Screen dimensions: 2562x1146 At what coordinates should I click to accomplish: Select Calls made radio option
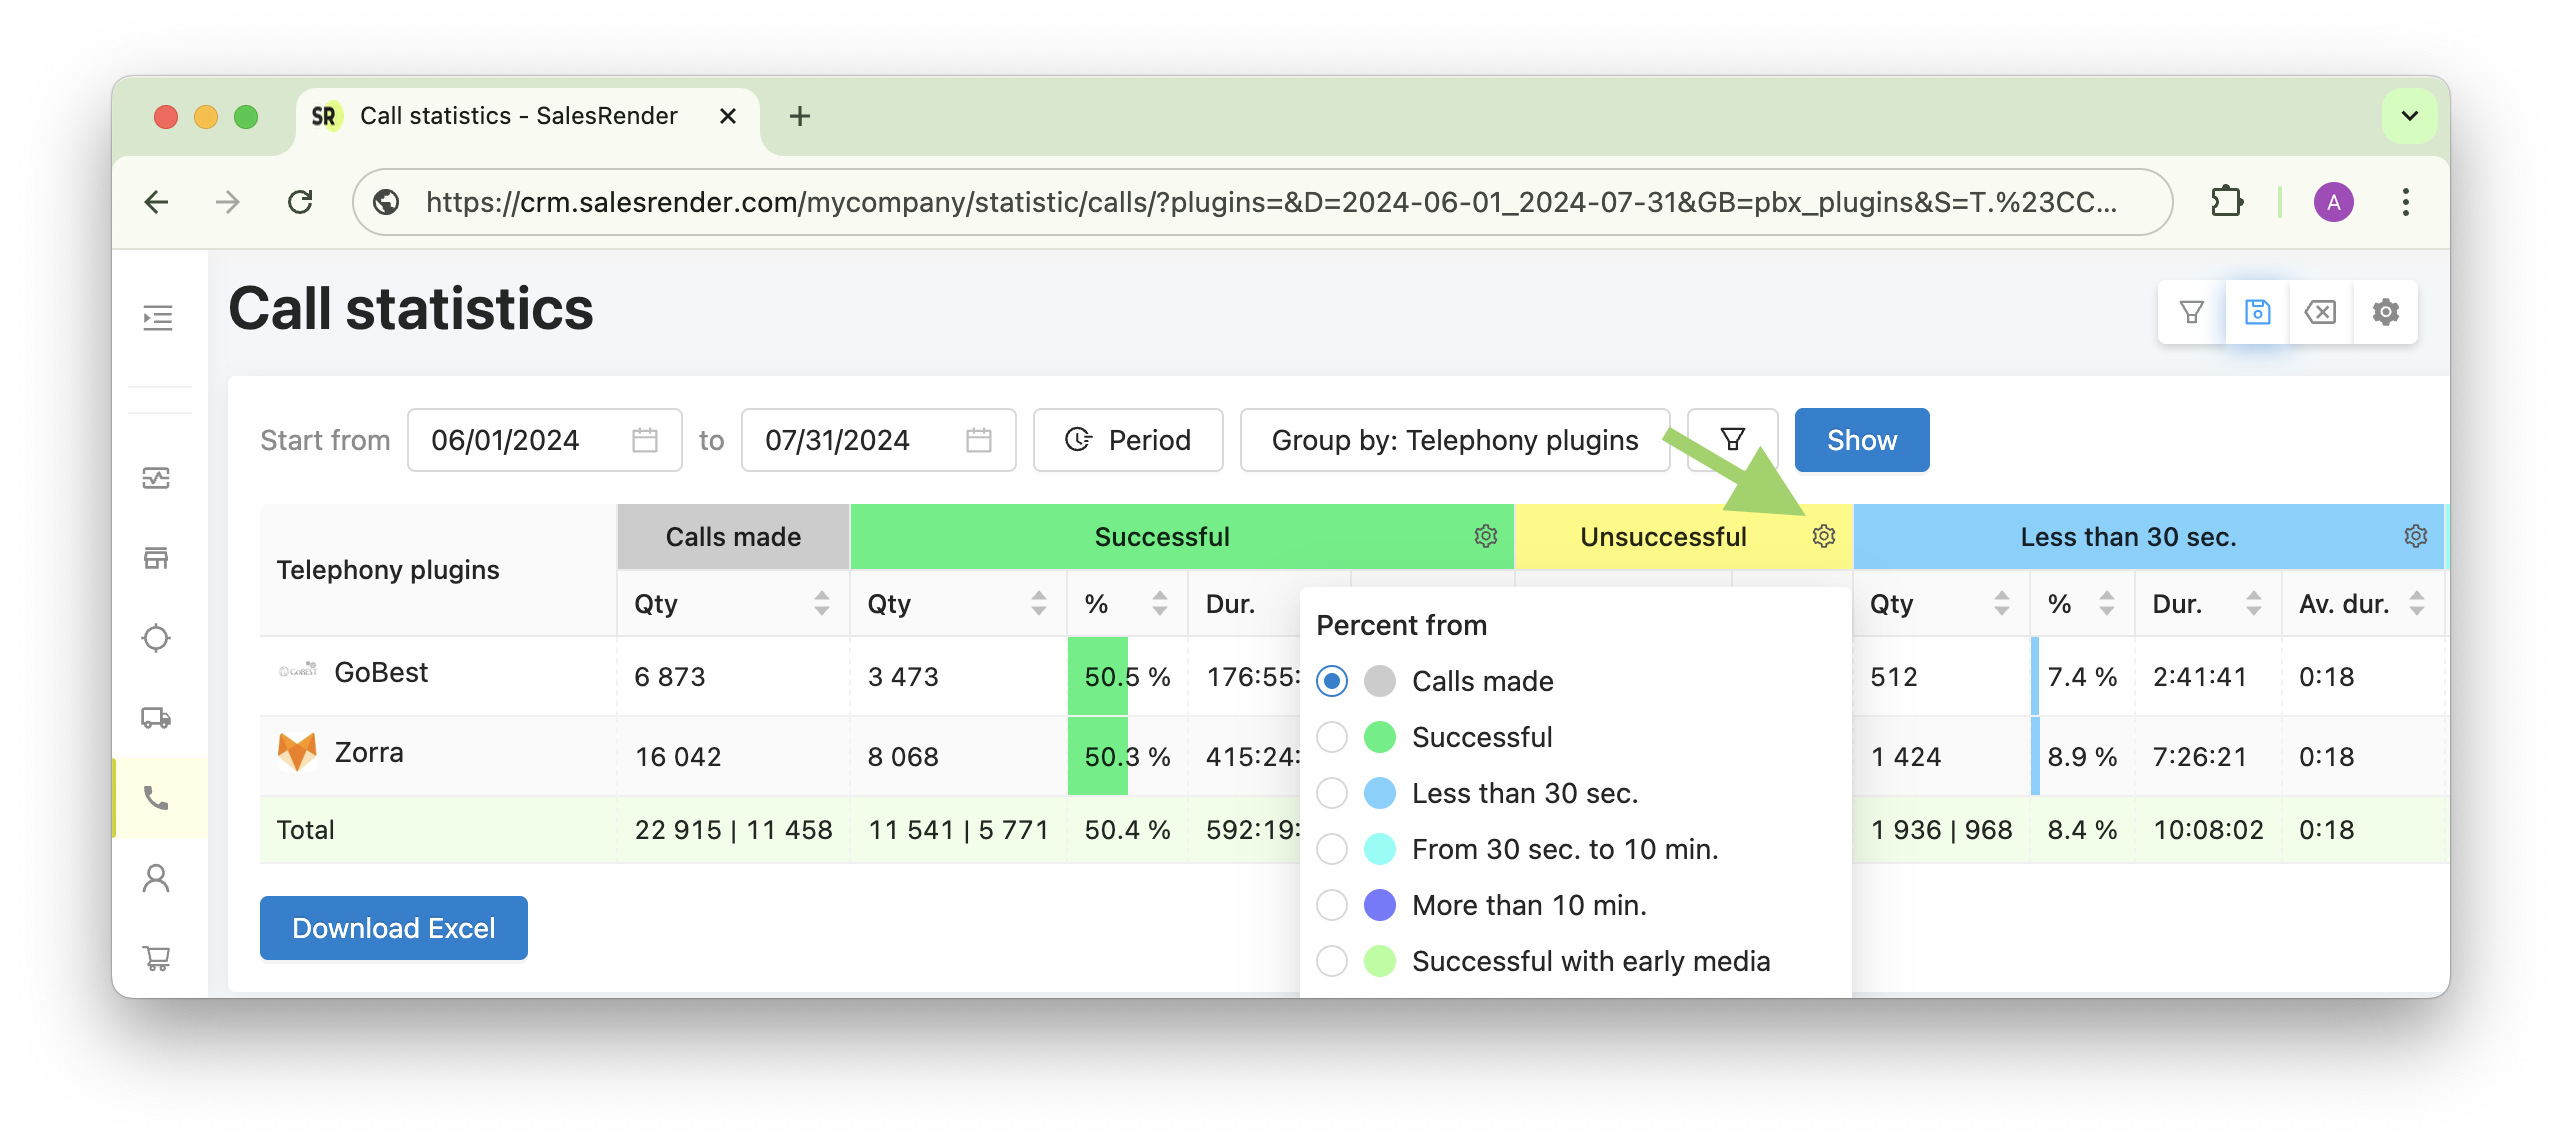click(x=1332, y=681)
